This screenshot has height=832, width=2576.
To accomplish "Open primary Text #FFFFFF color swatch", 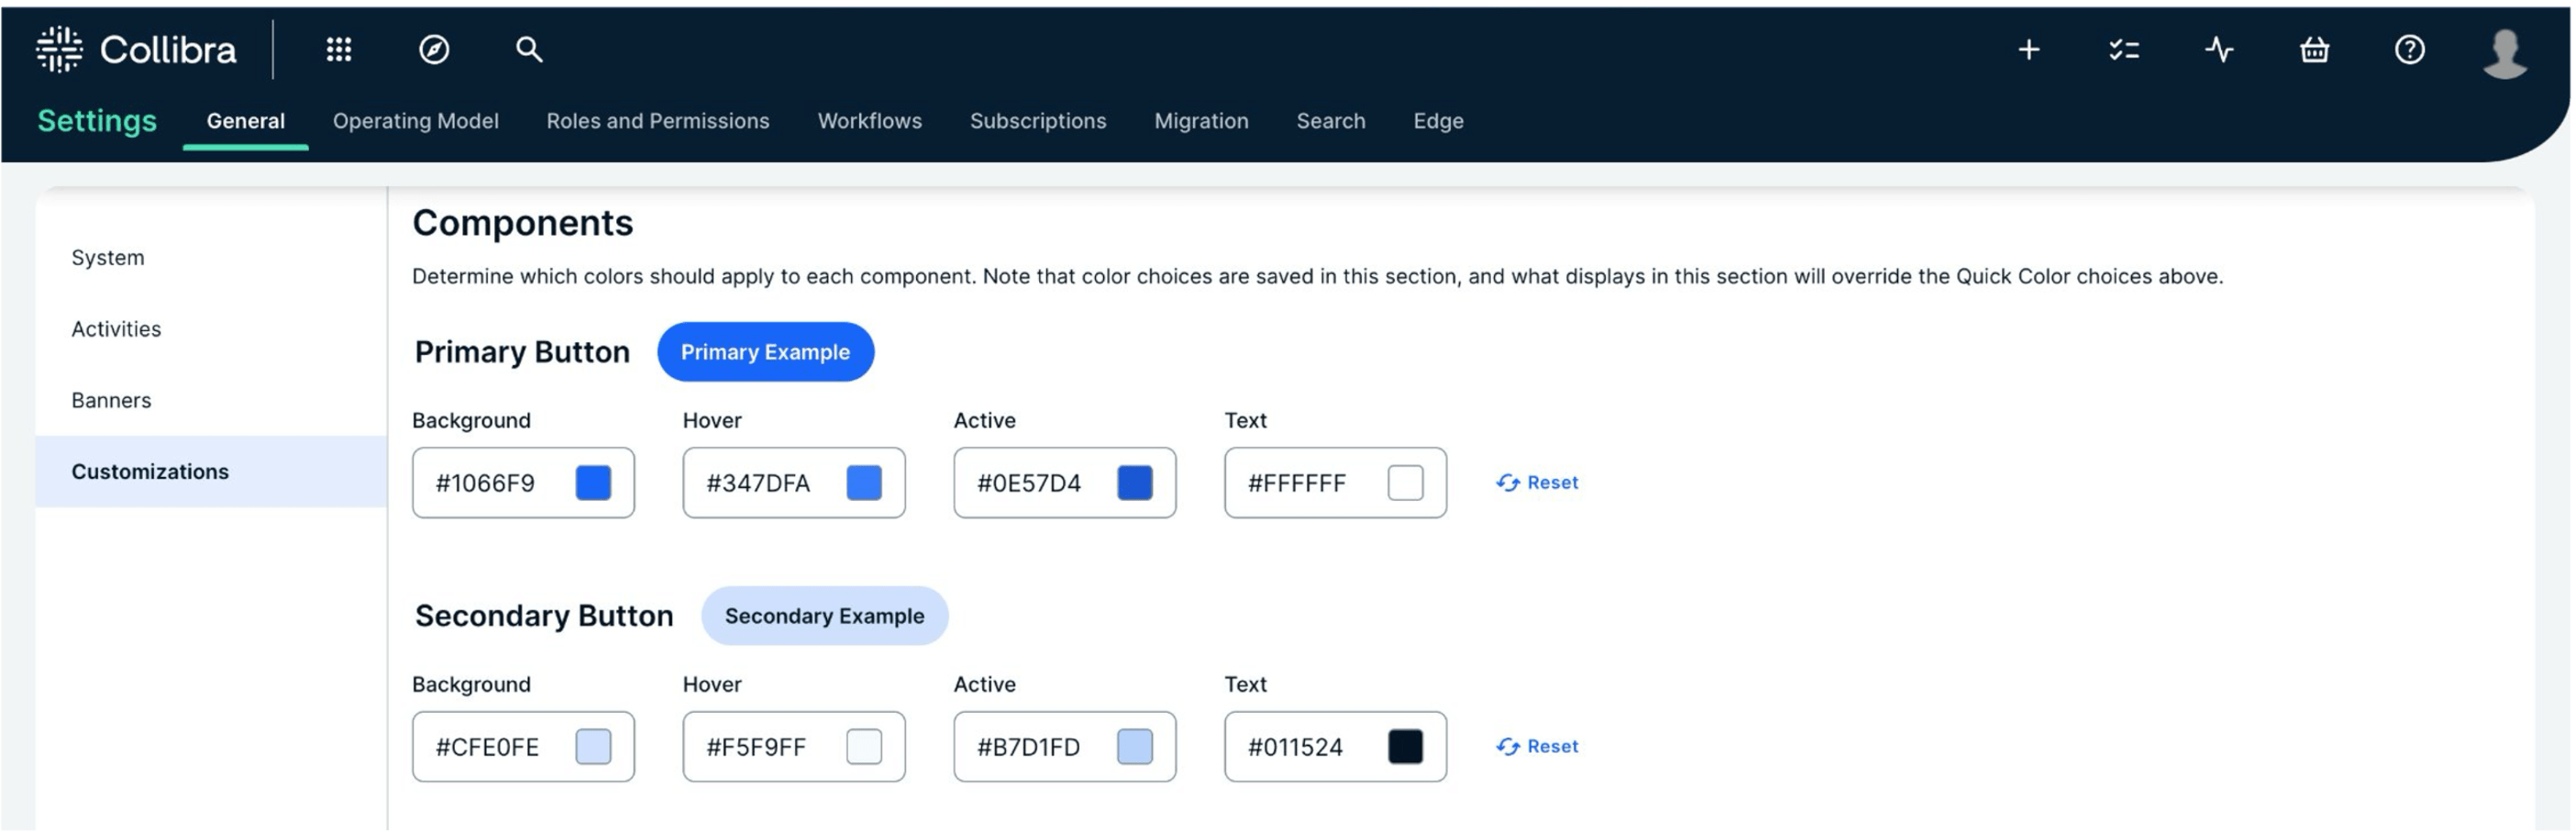I will click(1406, 483).
